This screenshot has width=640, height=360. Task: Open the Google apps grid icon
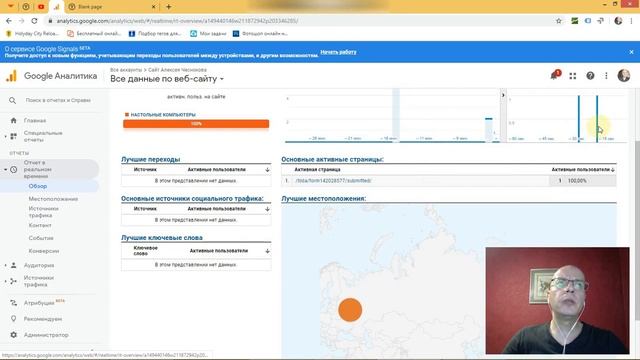[573, 76]
